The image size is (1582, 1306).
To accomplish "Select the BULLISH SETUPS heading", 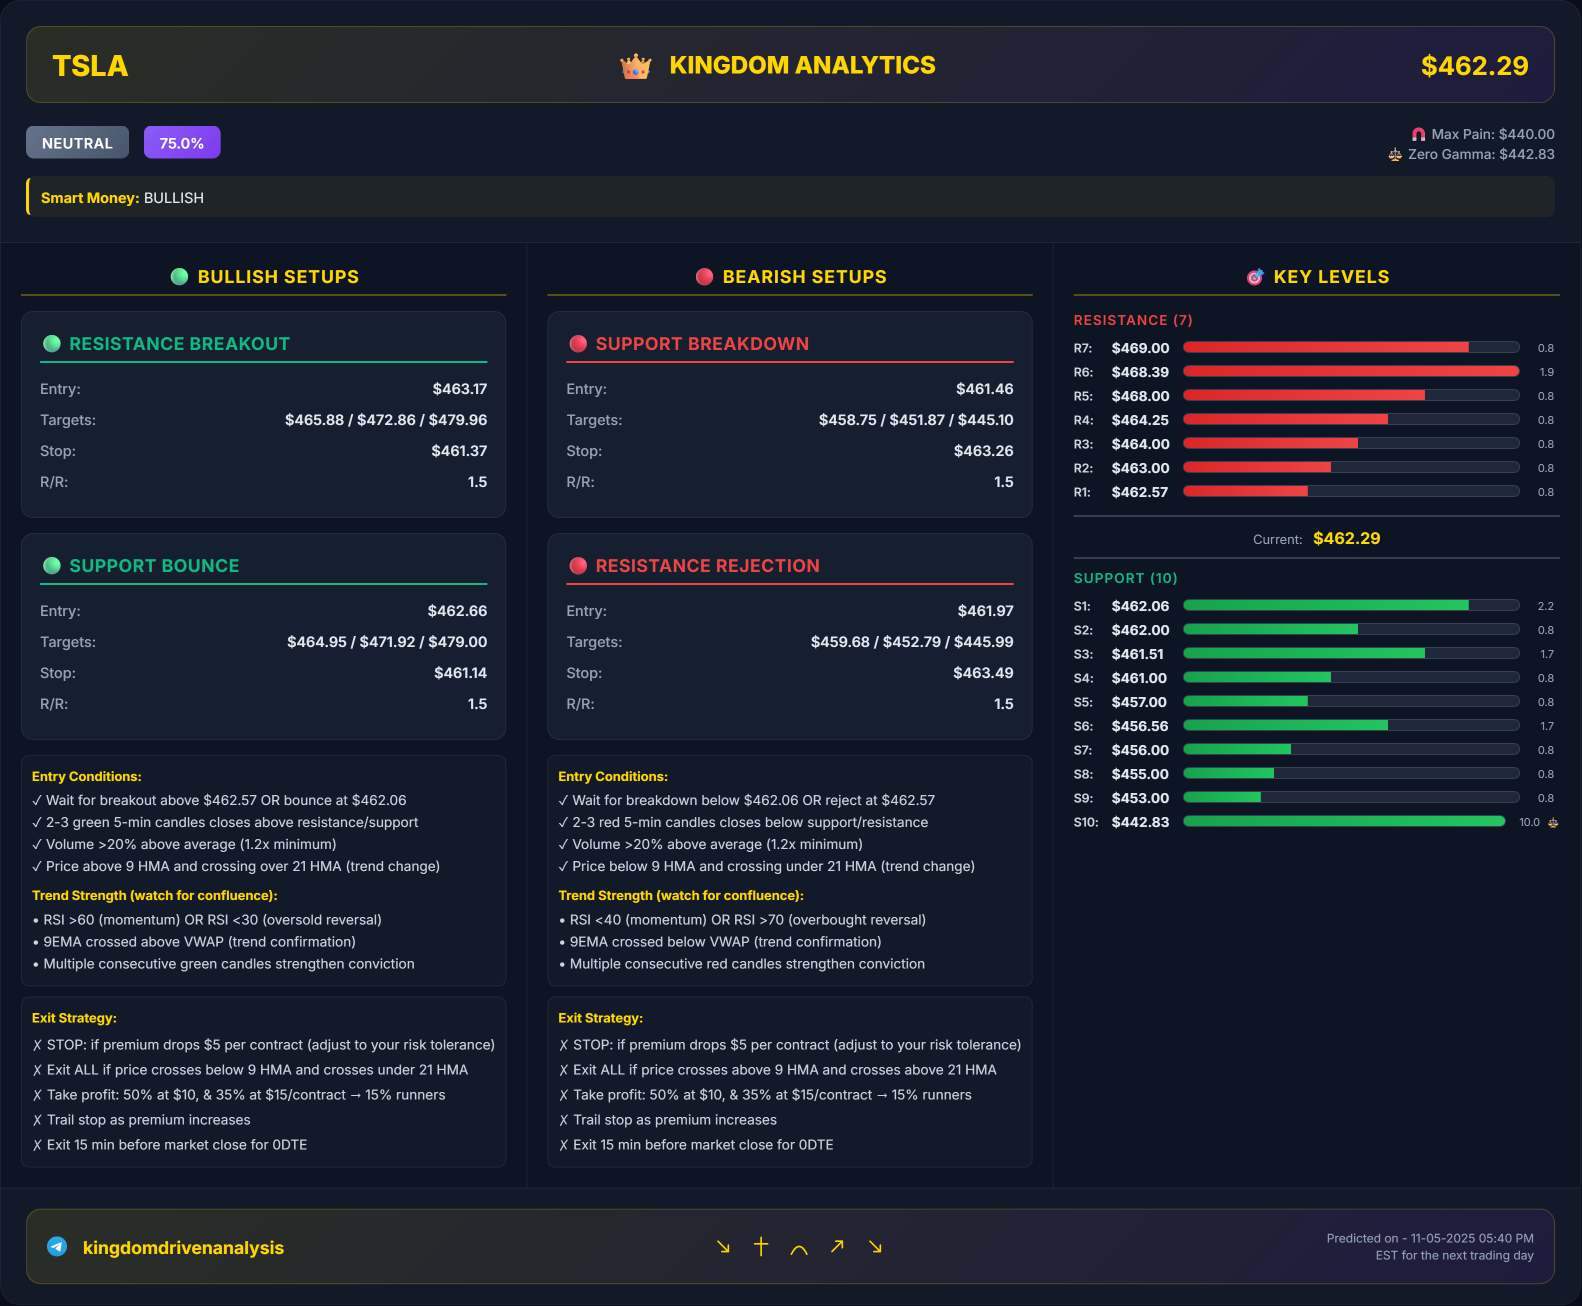I will point(278,277).
